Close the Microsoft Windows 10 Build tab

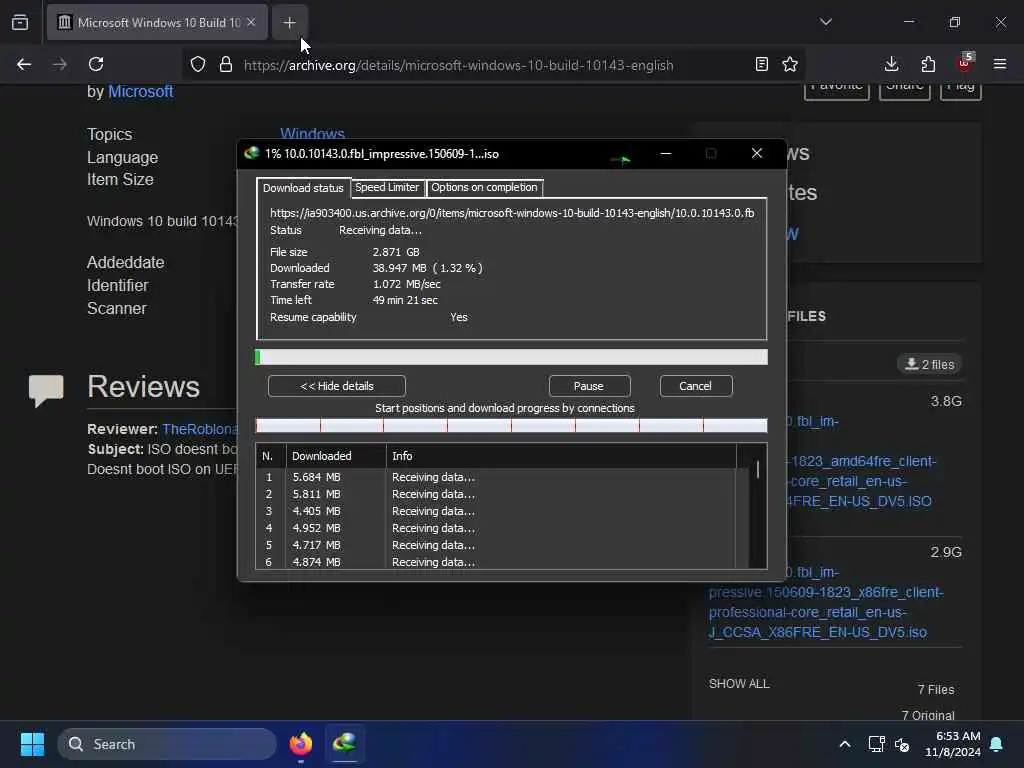[x=251, y=22]
